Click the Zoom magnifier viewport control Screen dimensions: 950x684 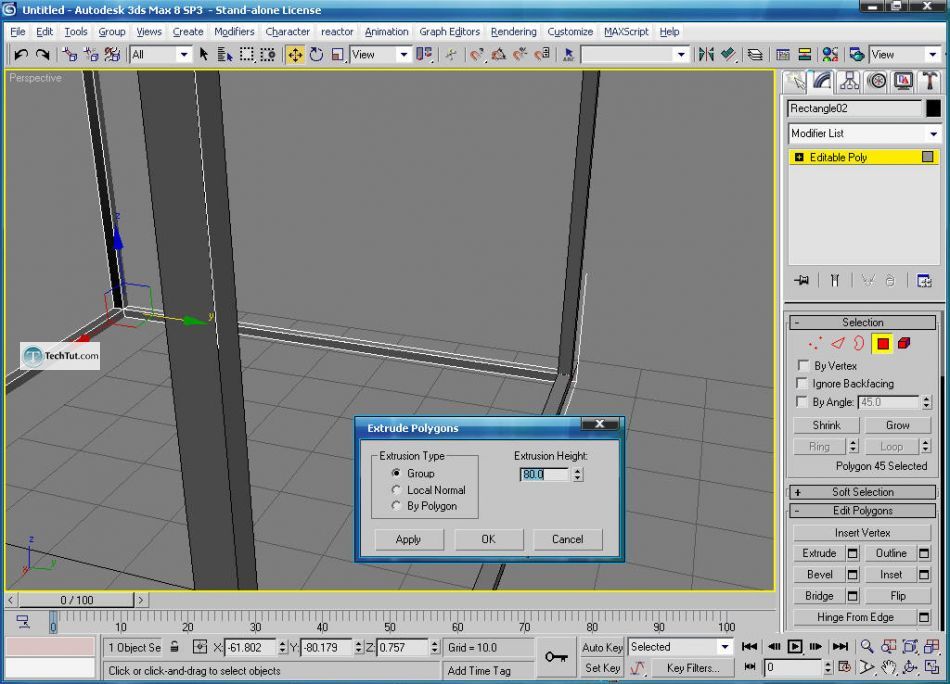[867, 646]
